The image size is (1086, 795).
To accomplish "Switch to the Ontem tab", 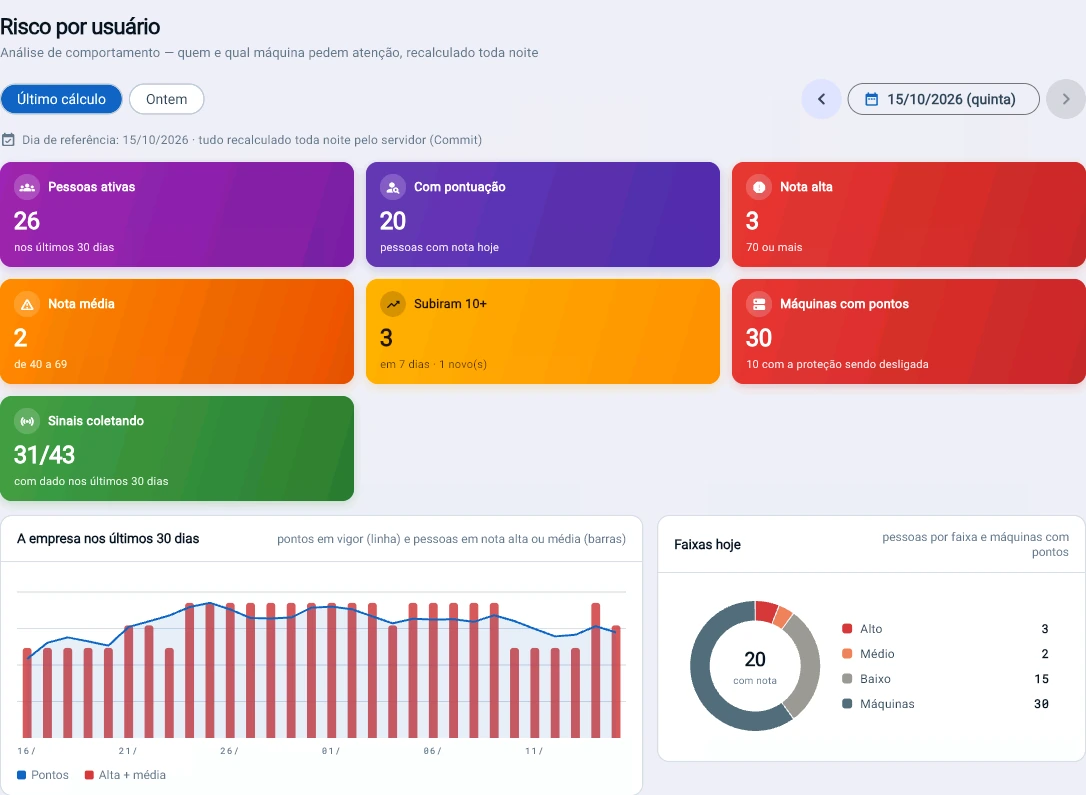I will [166, 99].
